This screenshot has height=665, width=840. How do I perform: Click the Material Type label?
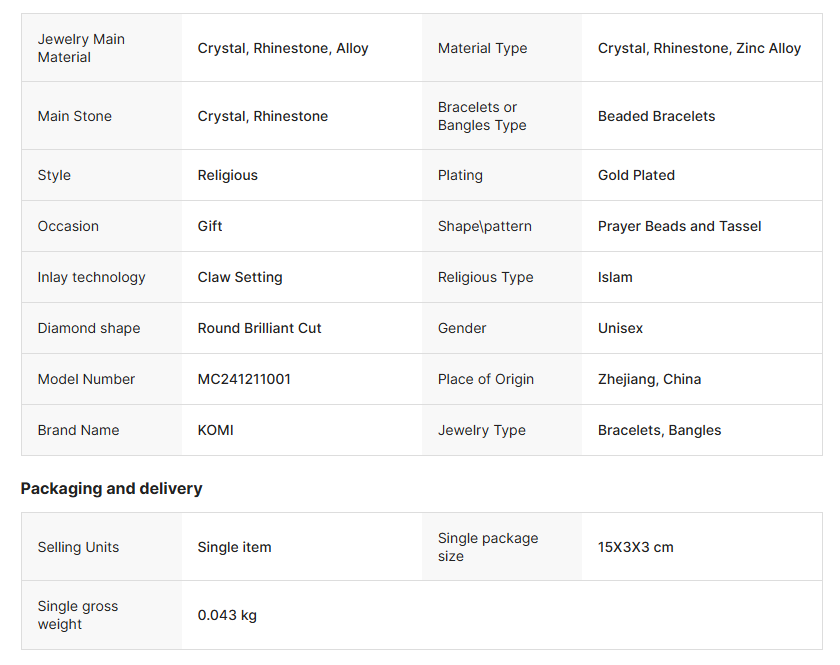(x=482, y=48)
